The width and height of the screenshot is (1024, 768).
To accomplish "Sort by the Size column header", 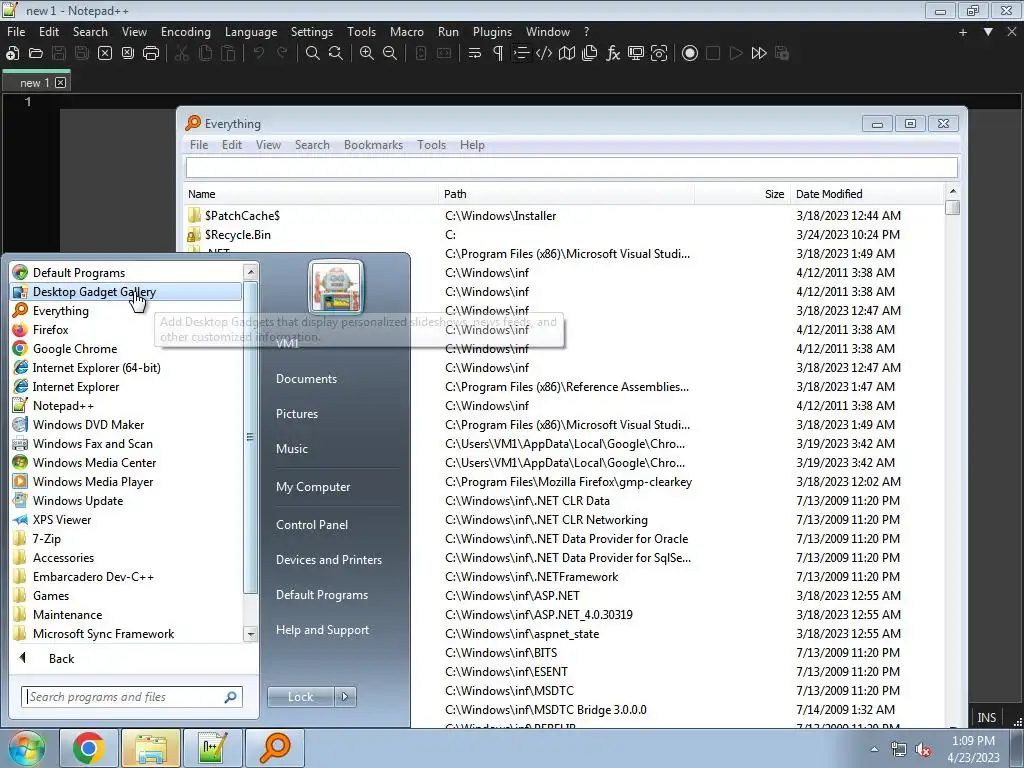I will coord(742,194).
